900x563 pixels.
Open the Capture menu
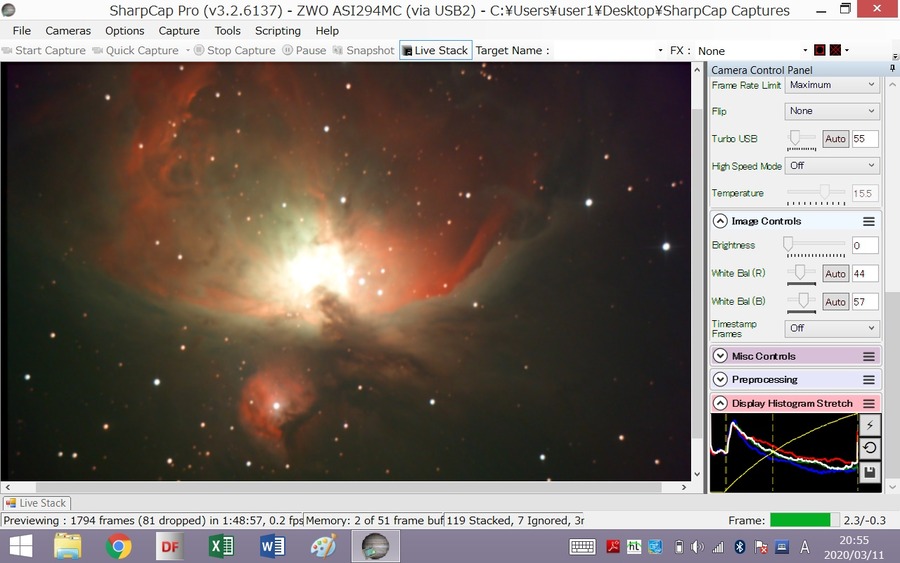pyautogui.click(x=179, y=31)
